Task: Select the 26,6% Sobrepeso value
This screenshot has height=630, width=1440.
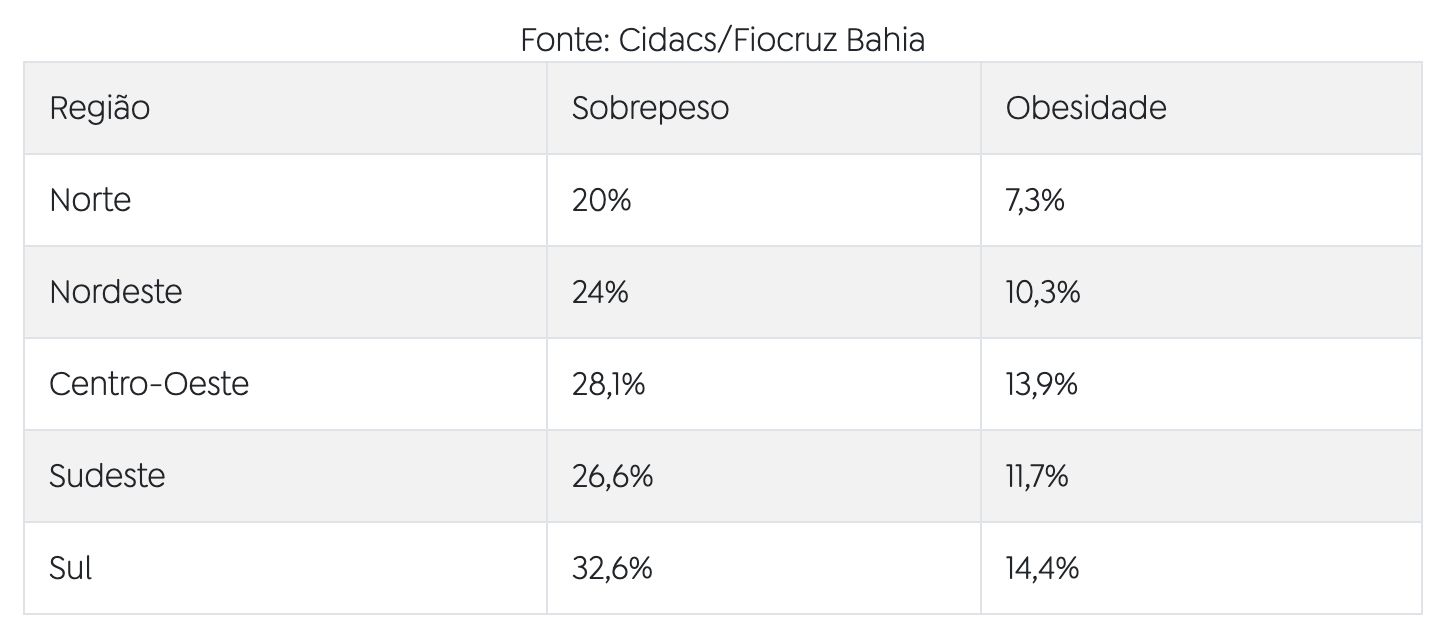Action: click(x=612, y=476)
